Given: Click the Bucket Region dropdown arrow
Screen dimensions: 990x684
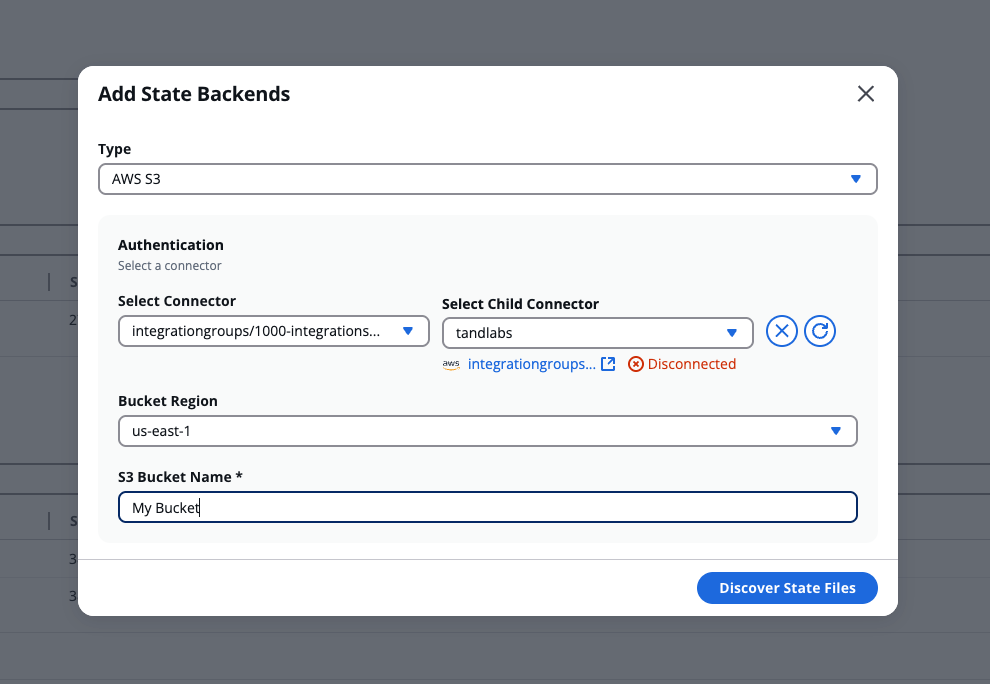Looking at the screenshot, I should pyautogui.click(x=837, y=430).
